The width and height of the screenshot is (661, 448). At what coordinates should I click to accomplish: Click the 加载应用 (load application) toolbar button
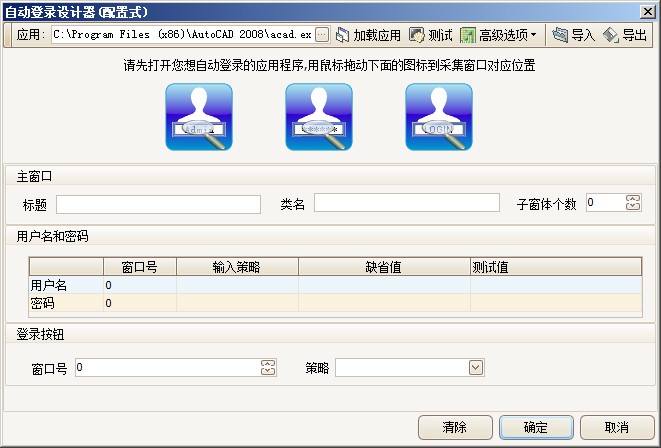(x=367, y=35)
